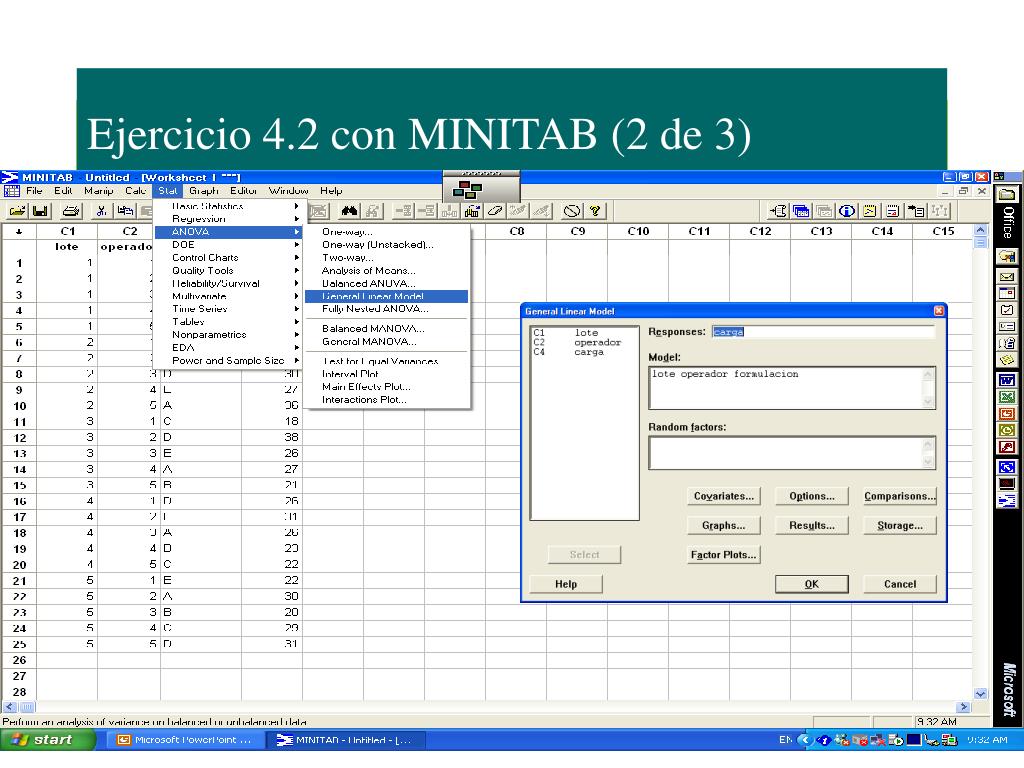Switch to Microsoft PowerPoint taskbar item
Screen dimensions: 1024x768
pos(185,740)
